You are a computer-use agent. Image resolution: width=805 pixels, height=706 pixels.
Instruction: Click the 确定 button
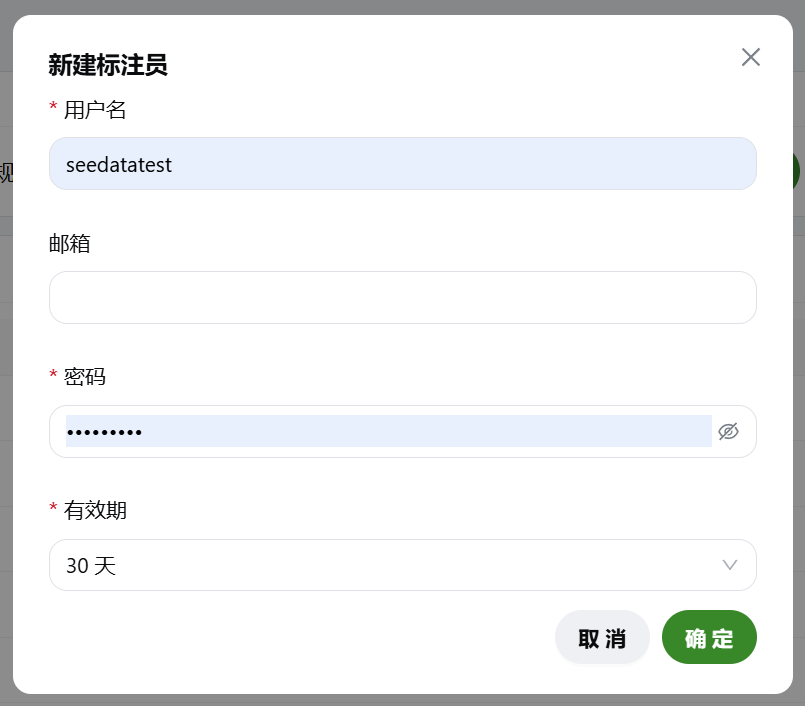point(709,637)
